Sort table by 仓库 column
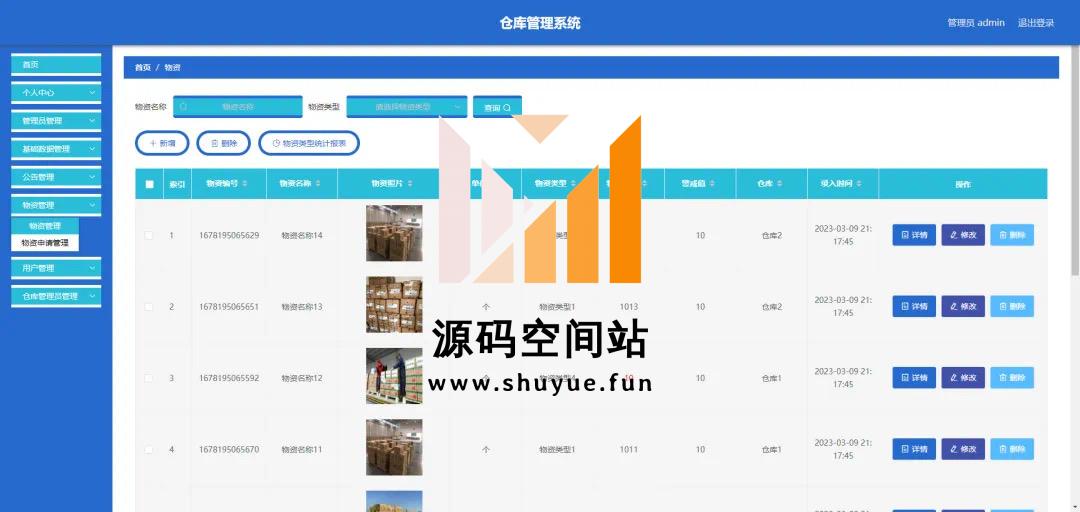This screenshot has height=512, width=1080. 778,183
